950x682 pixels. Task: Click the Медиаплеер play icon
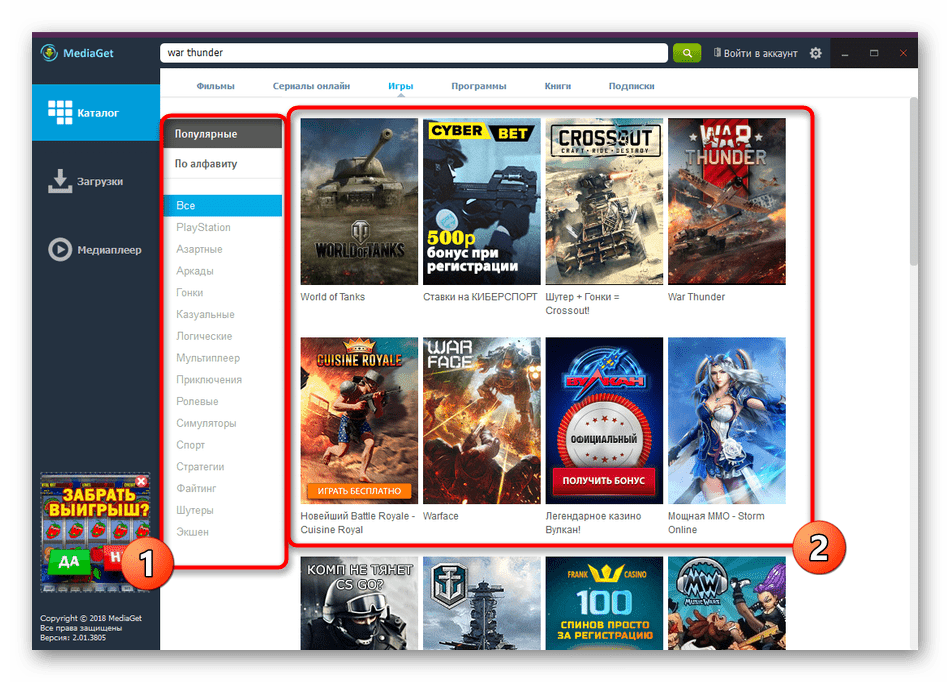[59, 250]
